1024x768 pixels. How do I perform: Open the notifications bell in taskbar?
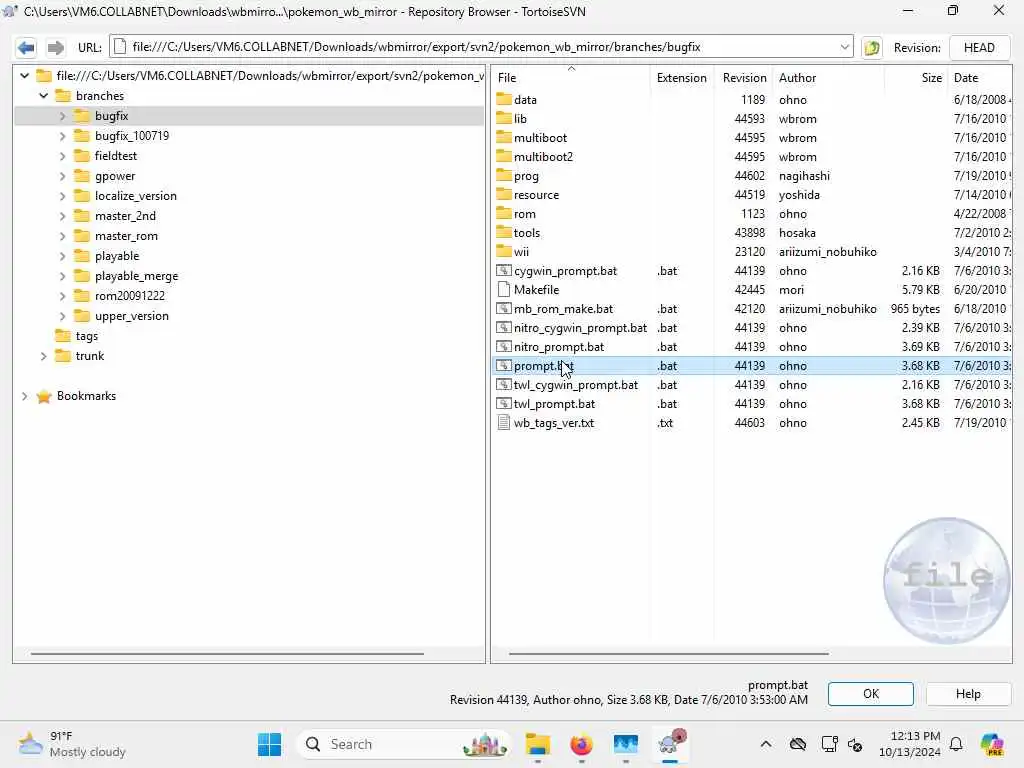955,744
